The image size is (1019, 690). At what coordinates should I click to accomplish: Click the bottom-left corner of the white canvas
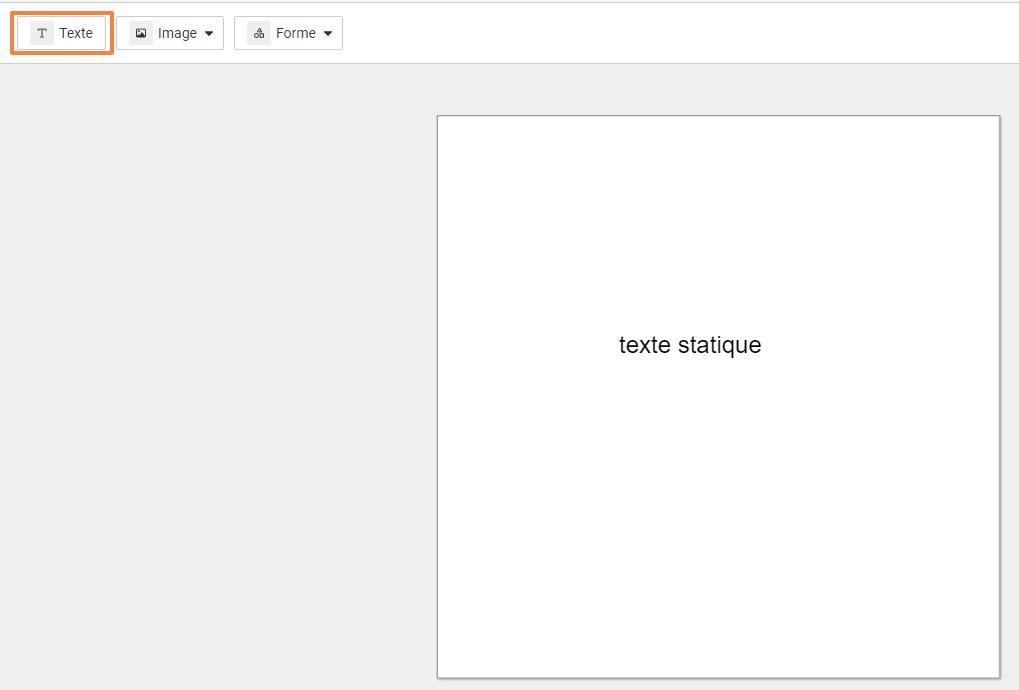(x=440, y=674)
